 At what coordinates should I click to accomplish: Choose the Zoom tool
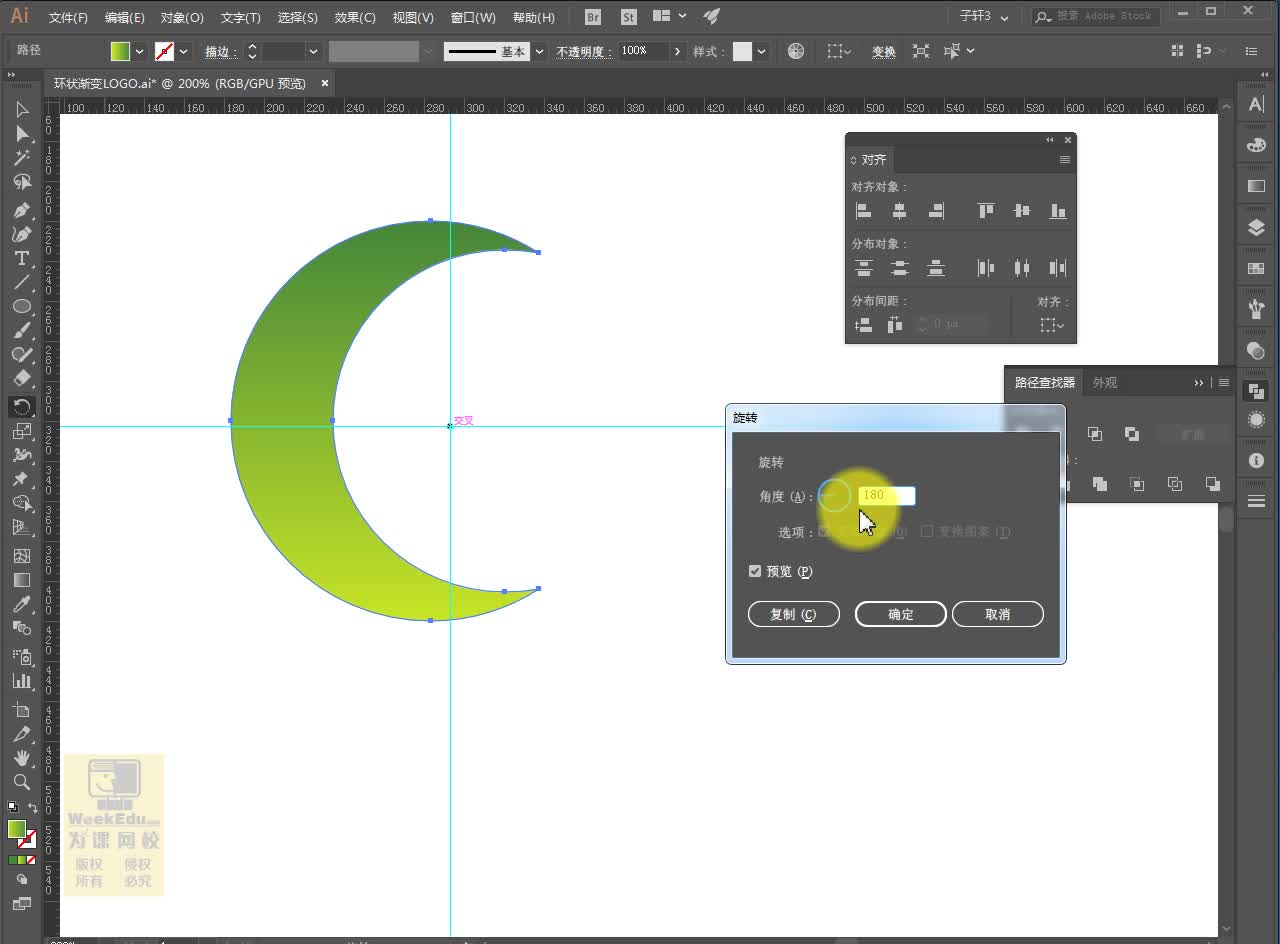(22, 782)
